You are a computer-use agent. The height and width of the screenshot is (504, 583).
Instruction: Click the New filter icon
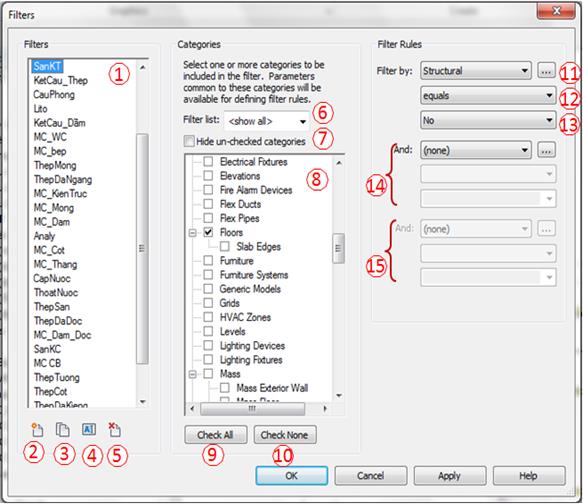point(37,430)
